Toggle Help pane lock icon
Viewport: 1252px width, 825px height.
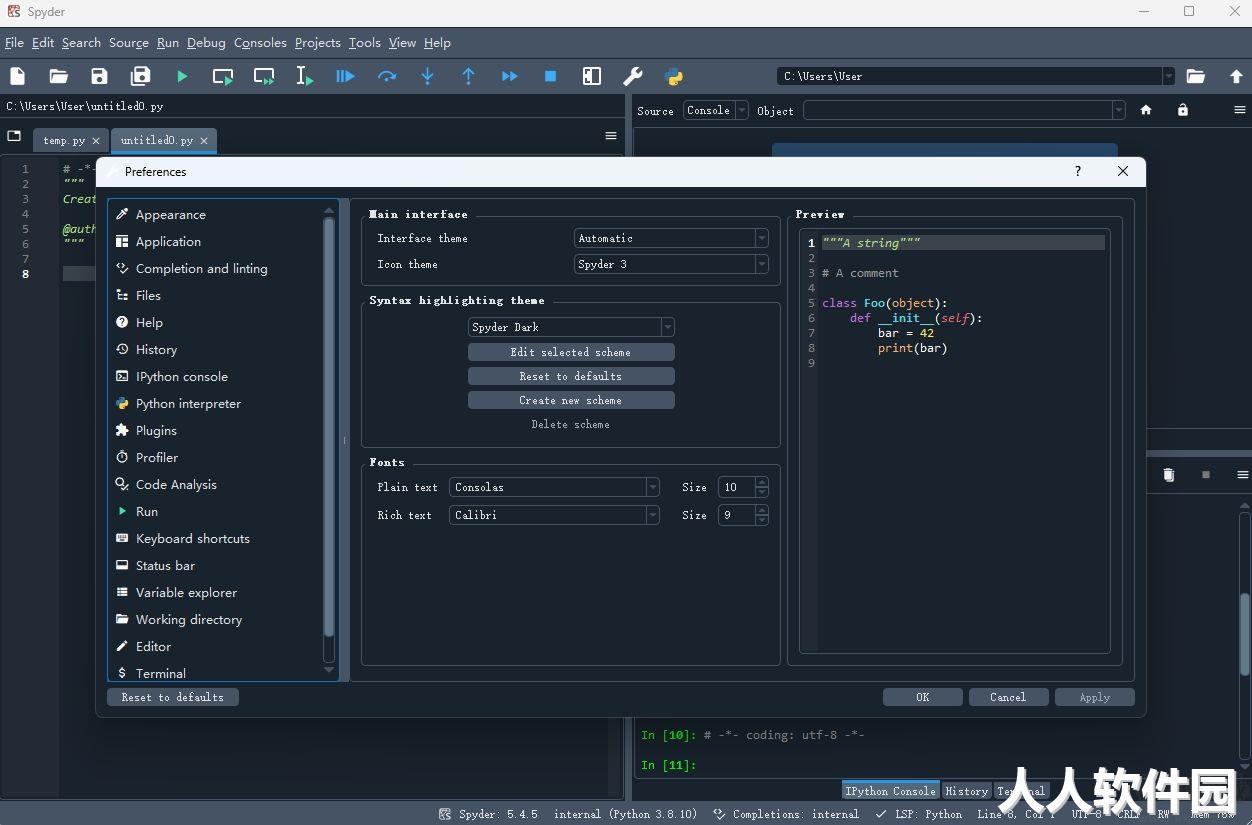tap(1183, 110)
